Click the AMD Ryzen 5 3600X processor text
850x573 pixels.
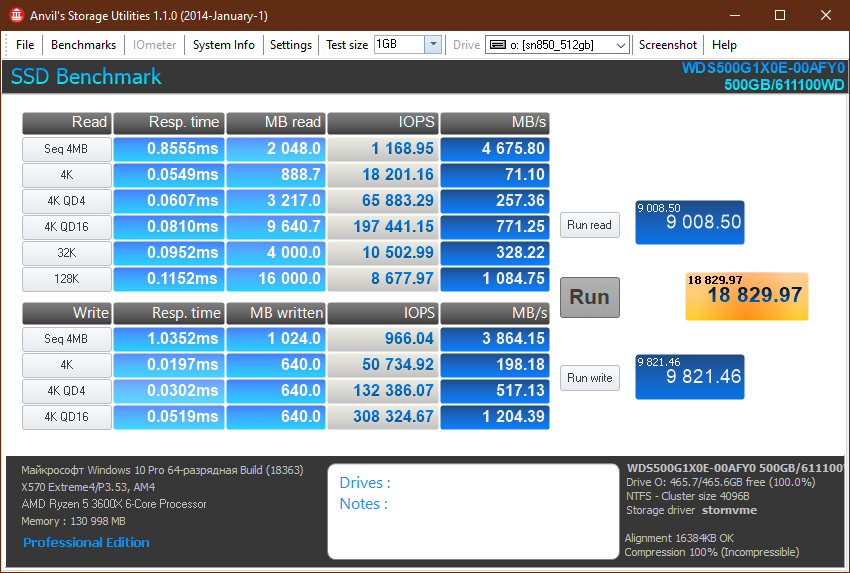(114, 504)
